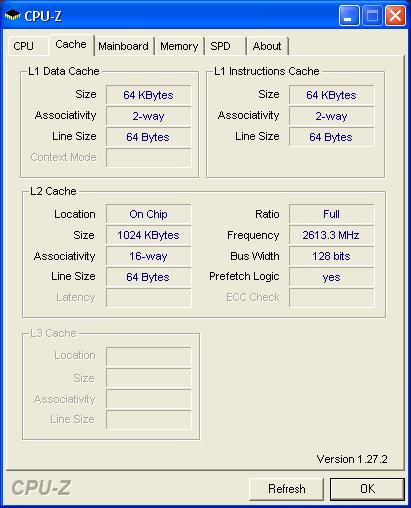Click the greyed Context Mode label
This screenshot has height=508, width=411.
pyautogui.click(x=63, y=157)
